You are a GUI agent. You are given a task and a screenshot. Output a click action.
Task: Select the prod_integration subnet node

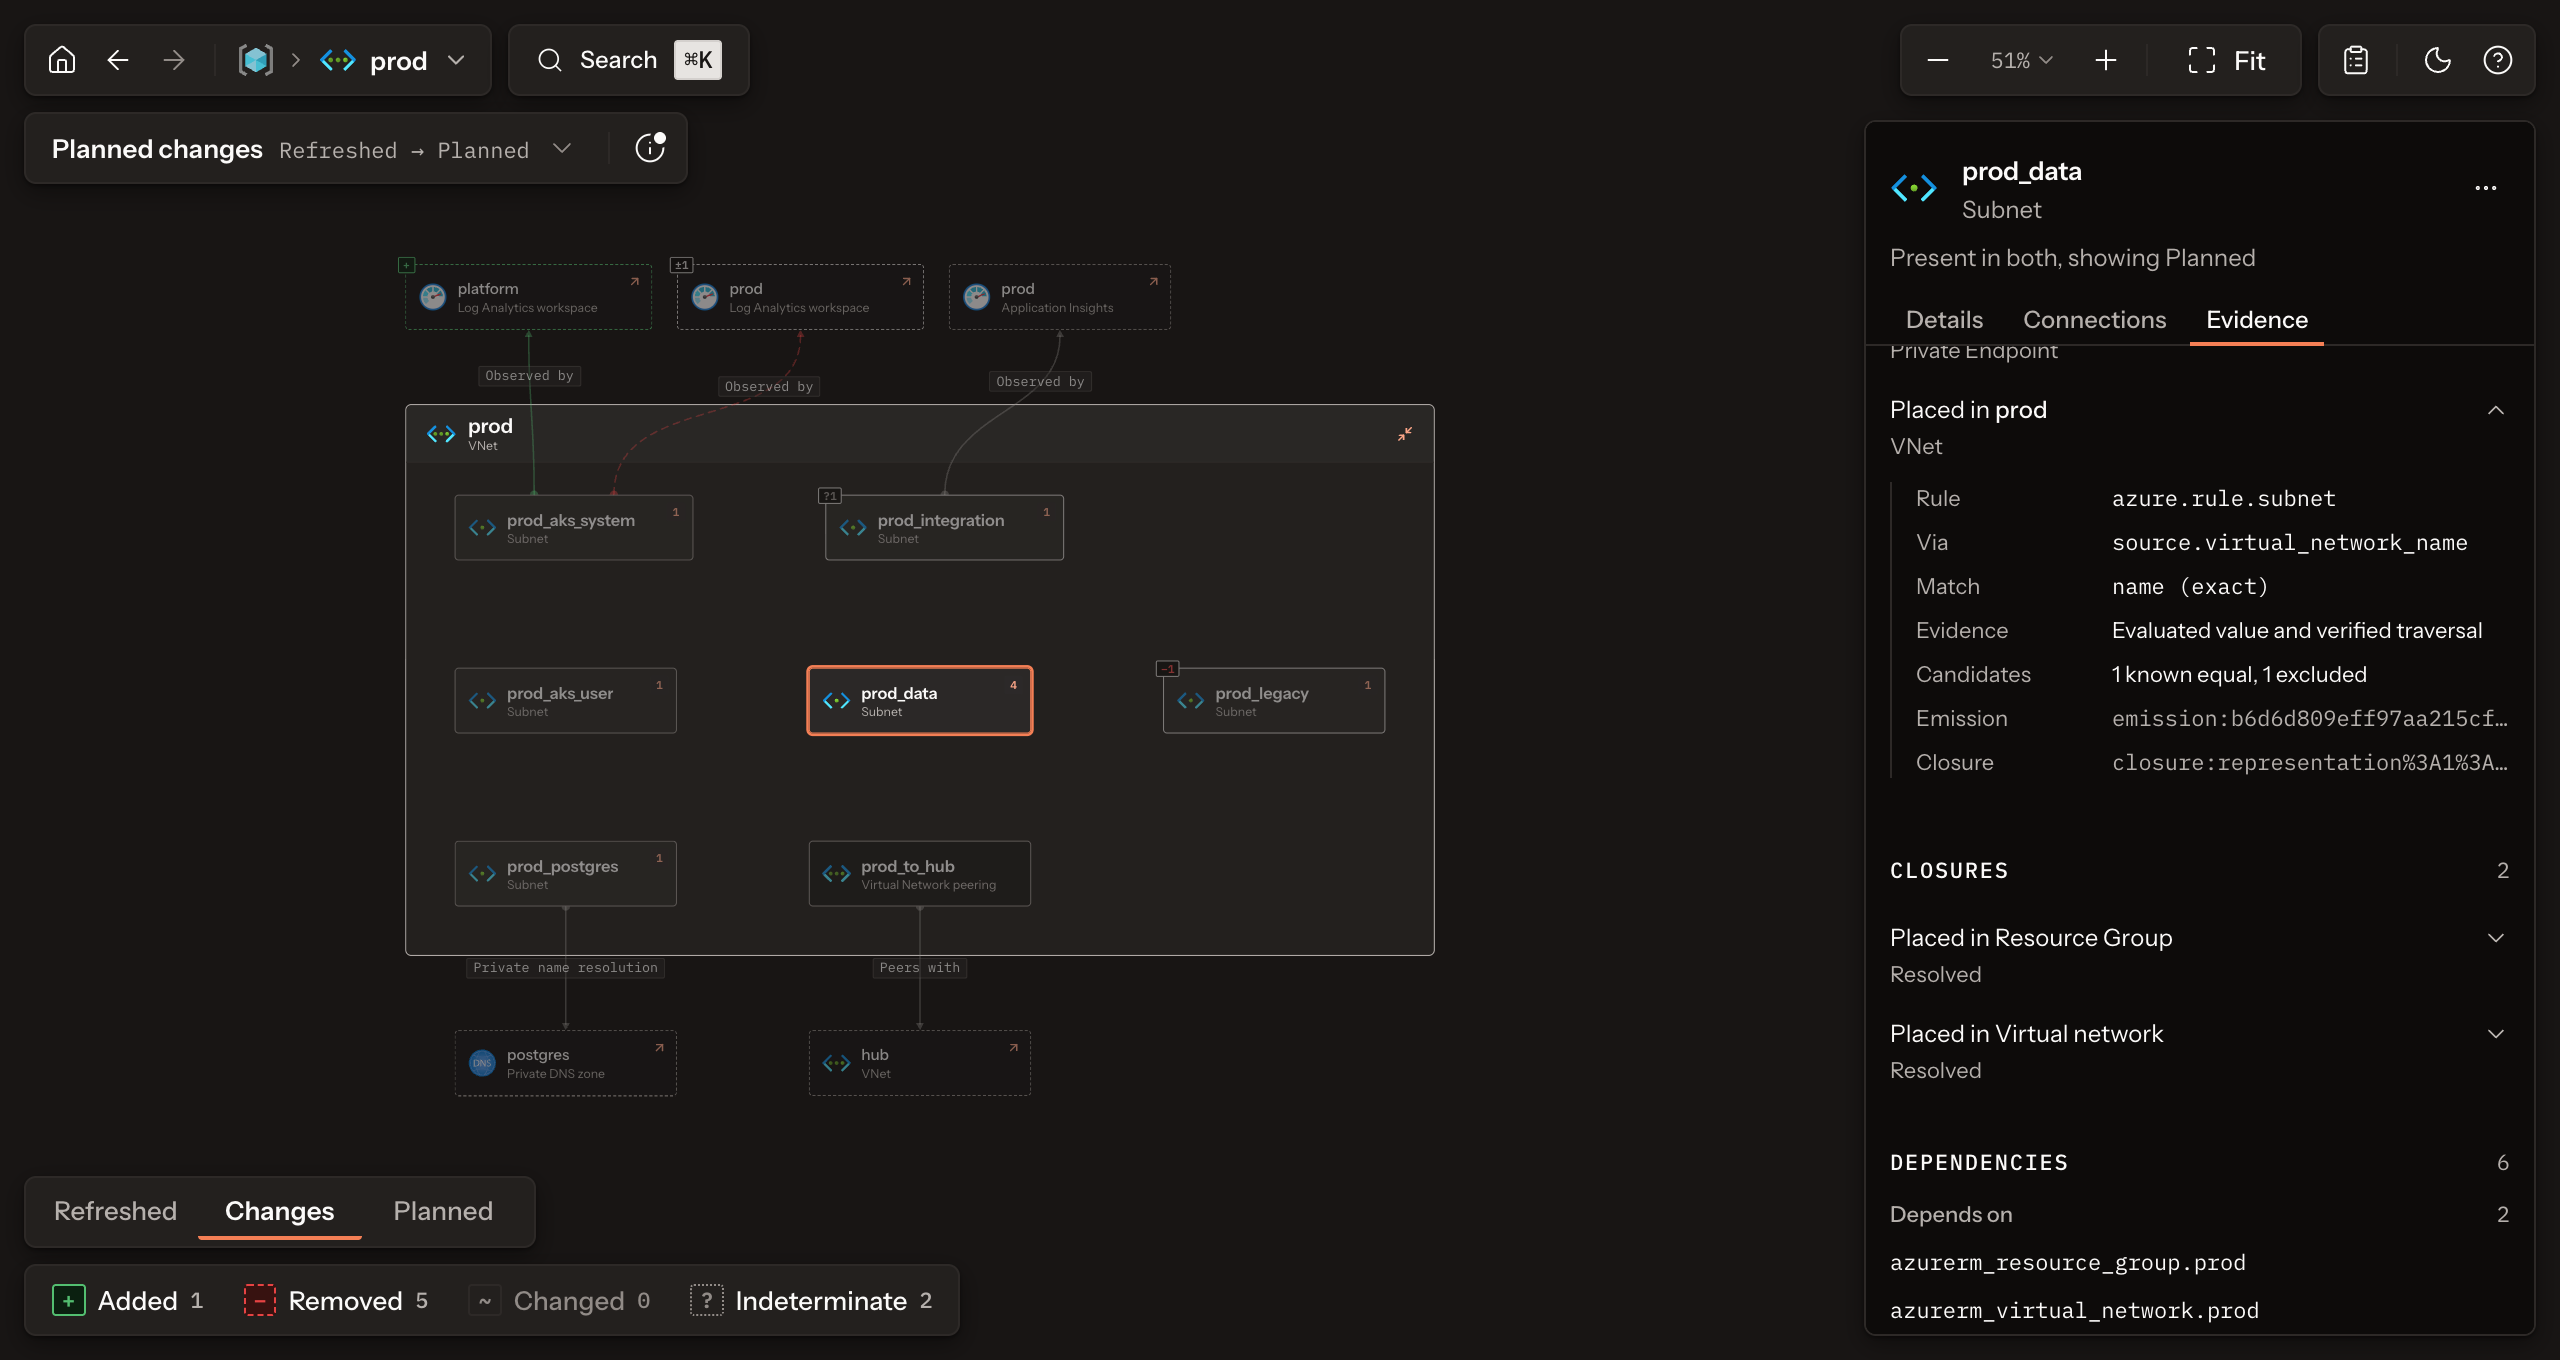click(944, 527)
